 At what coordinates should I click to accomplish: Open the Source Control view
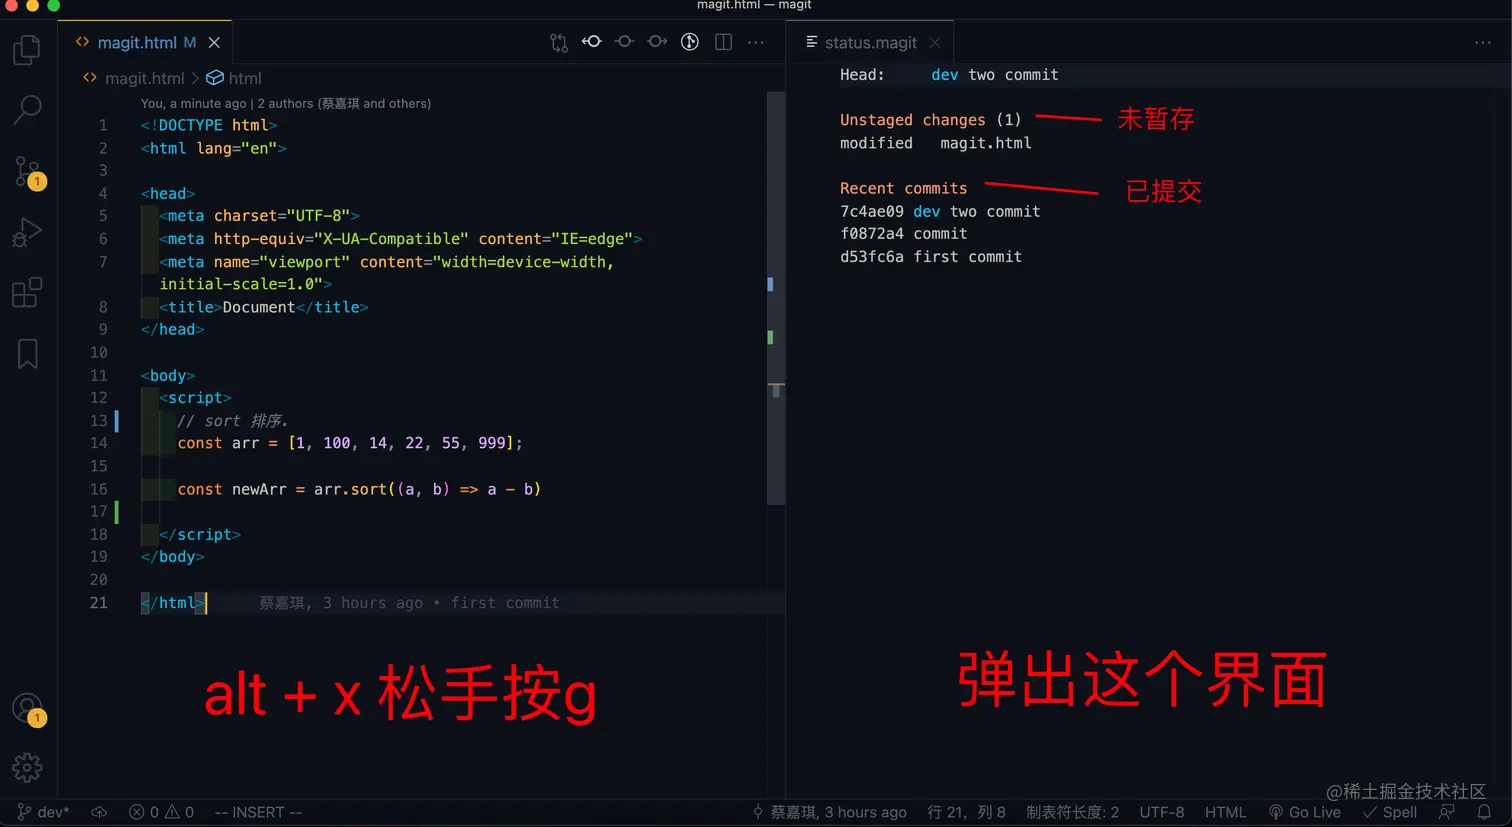(x=27, y=171)
